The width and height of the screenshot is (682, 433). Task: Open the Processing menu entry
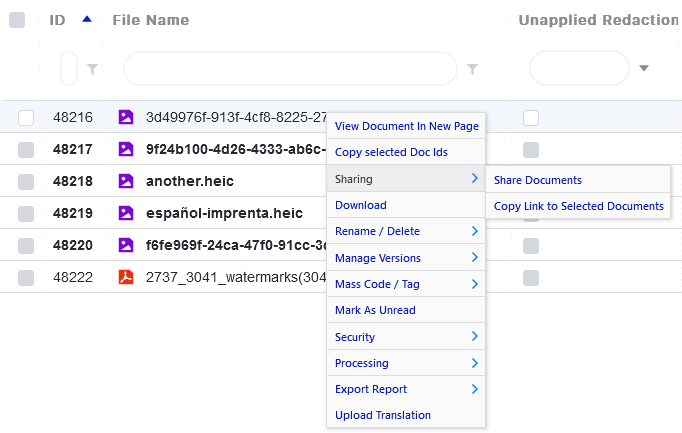pyautogui.click(x=406, y=363)
